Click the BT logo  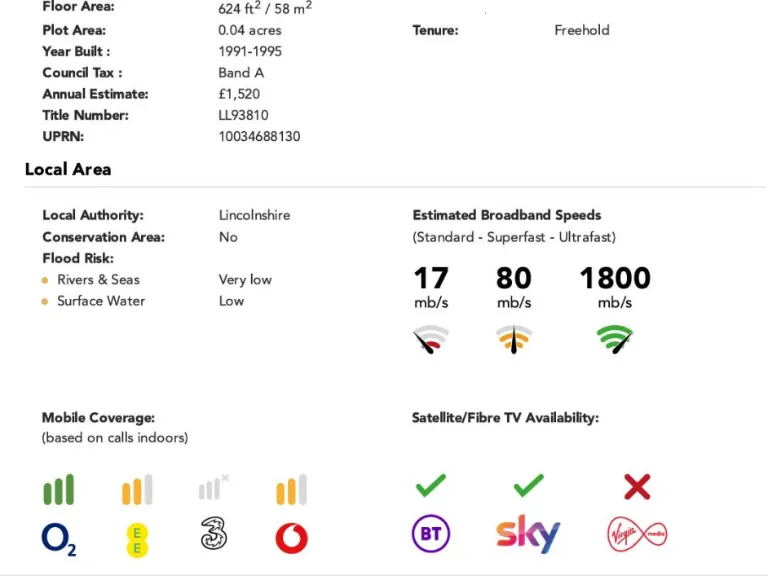[x=431, y=535]
